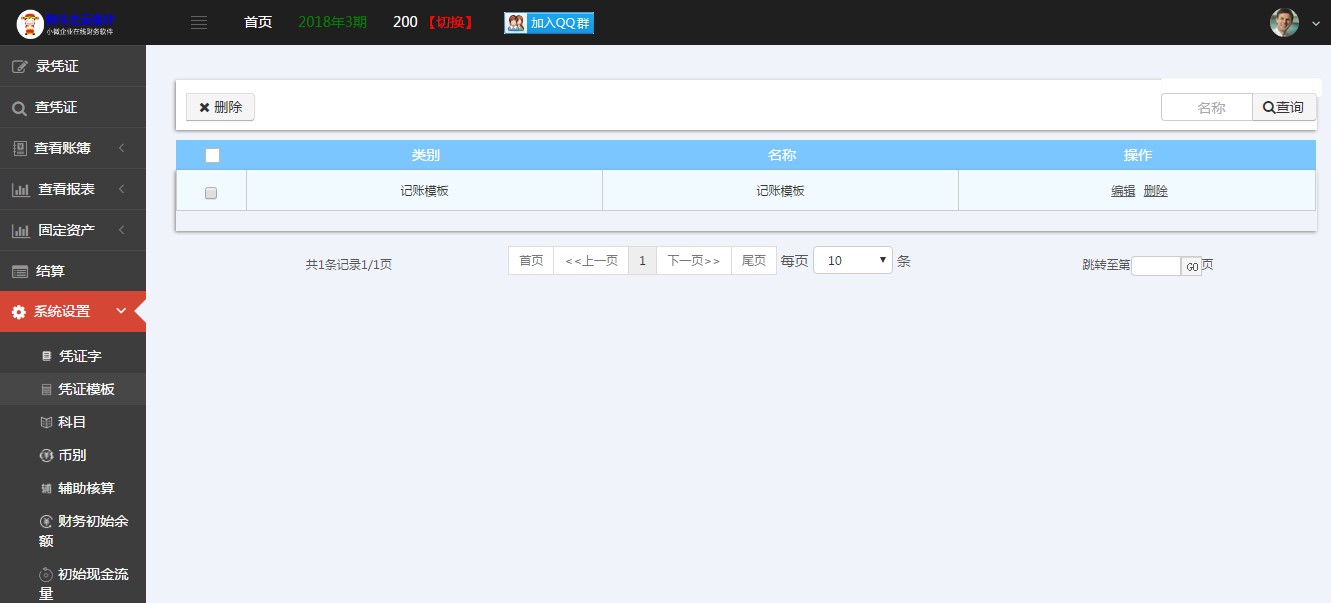This screenshot has height=603, width=1331.
Task: Click 编辑 link in 记账模板 row
Action: [x=1123, y=191]
